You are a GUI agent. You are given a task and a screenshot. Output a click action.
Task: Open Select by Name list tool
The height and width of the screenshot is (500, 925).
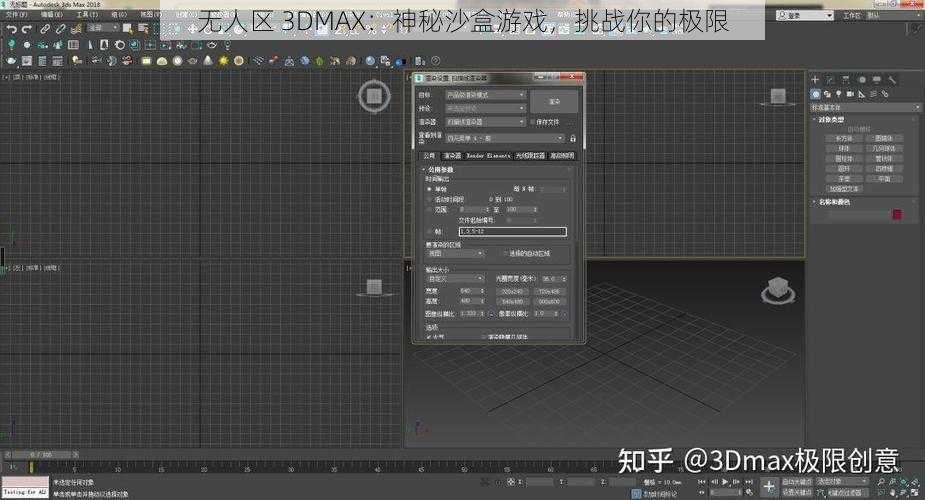tap(143, 28)
